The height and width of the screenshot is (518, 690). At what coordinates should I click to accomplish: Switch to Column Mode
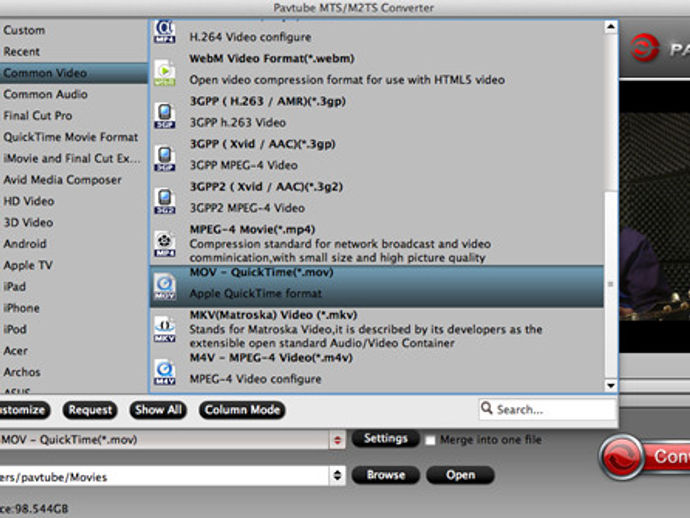(242, 410)
